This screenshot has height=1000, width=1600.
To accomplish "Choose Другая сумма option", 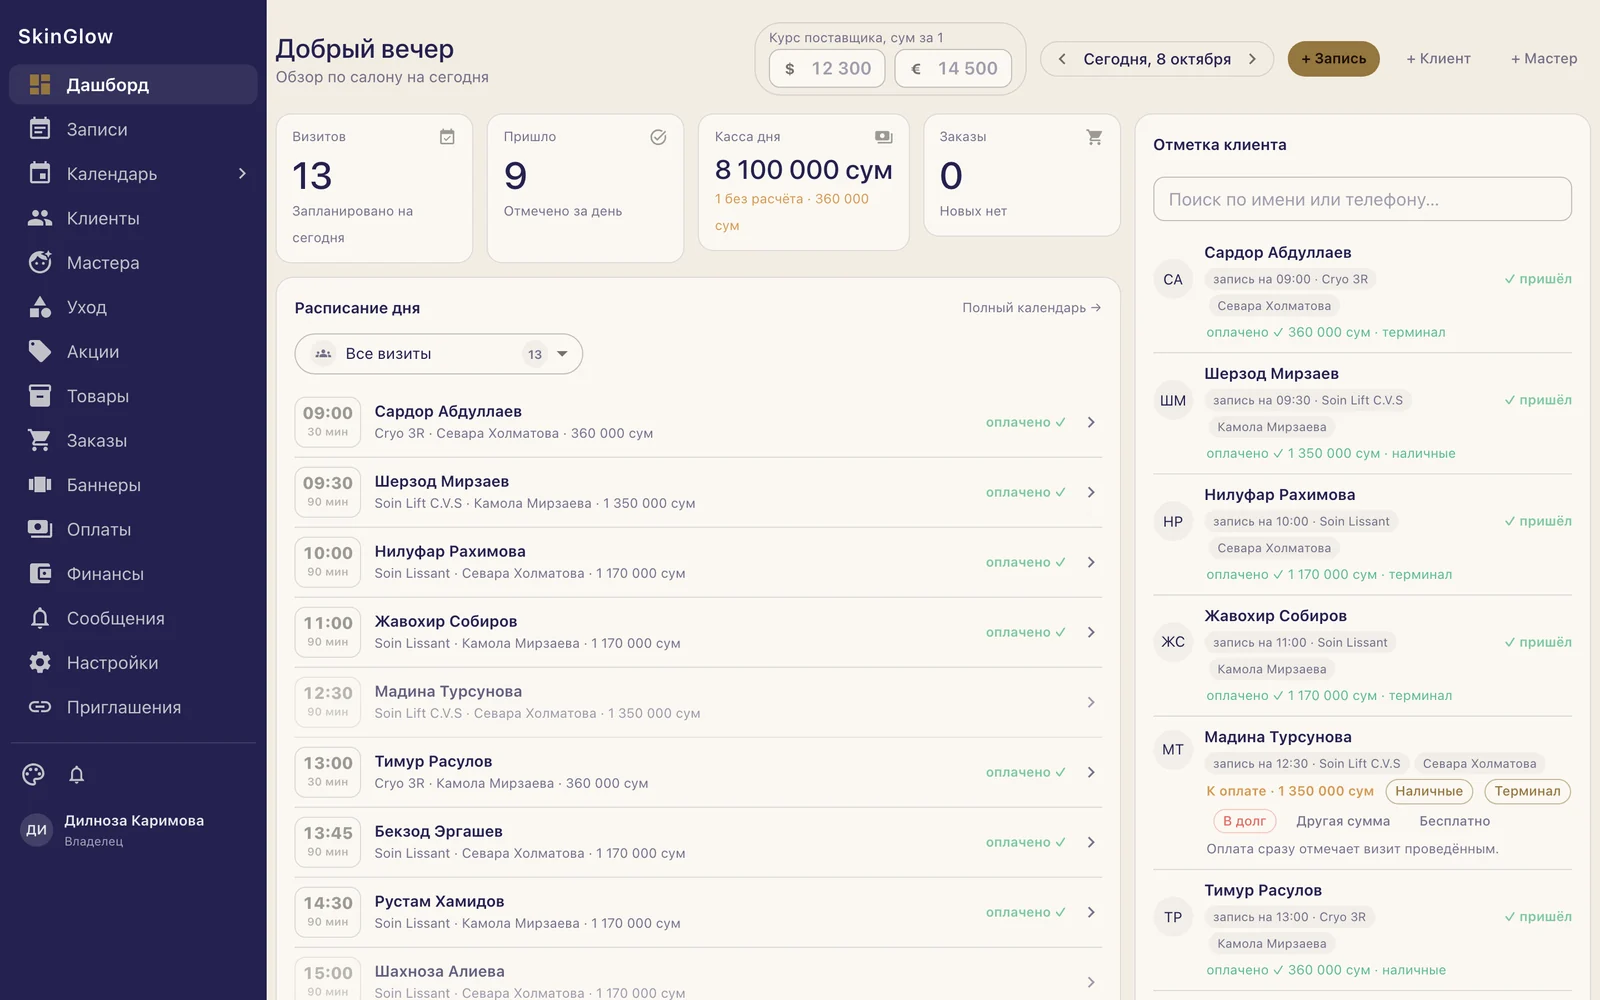I will coord(1343,821).
